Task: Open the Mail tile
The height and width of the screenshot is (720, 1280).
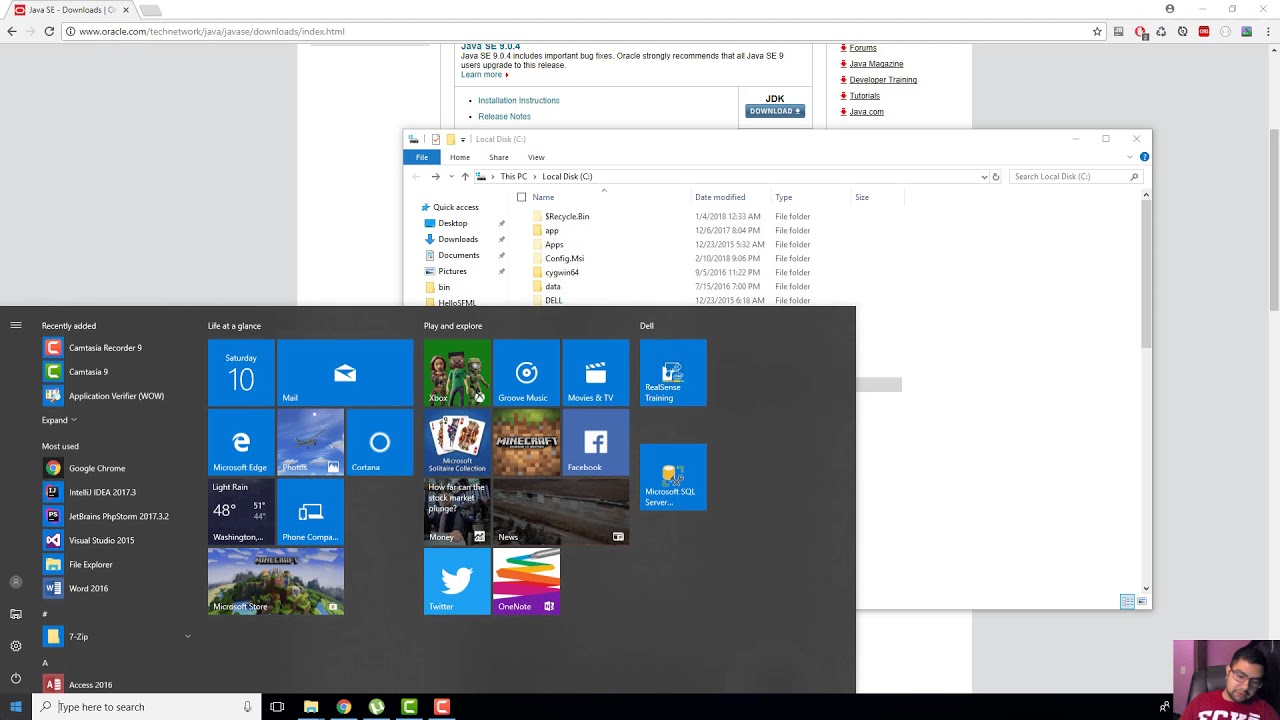Action: click(345, 373)
